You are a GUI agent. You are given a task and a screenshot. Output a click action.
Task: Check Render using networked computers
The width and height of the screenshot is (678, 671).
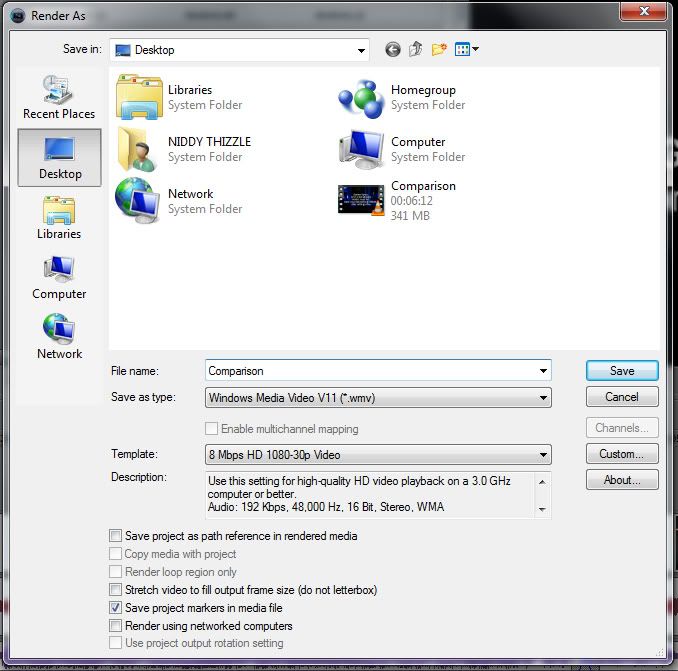tap(116, 626)
